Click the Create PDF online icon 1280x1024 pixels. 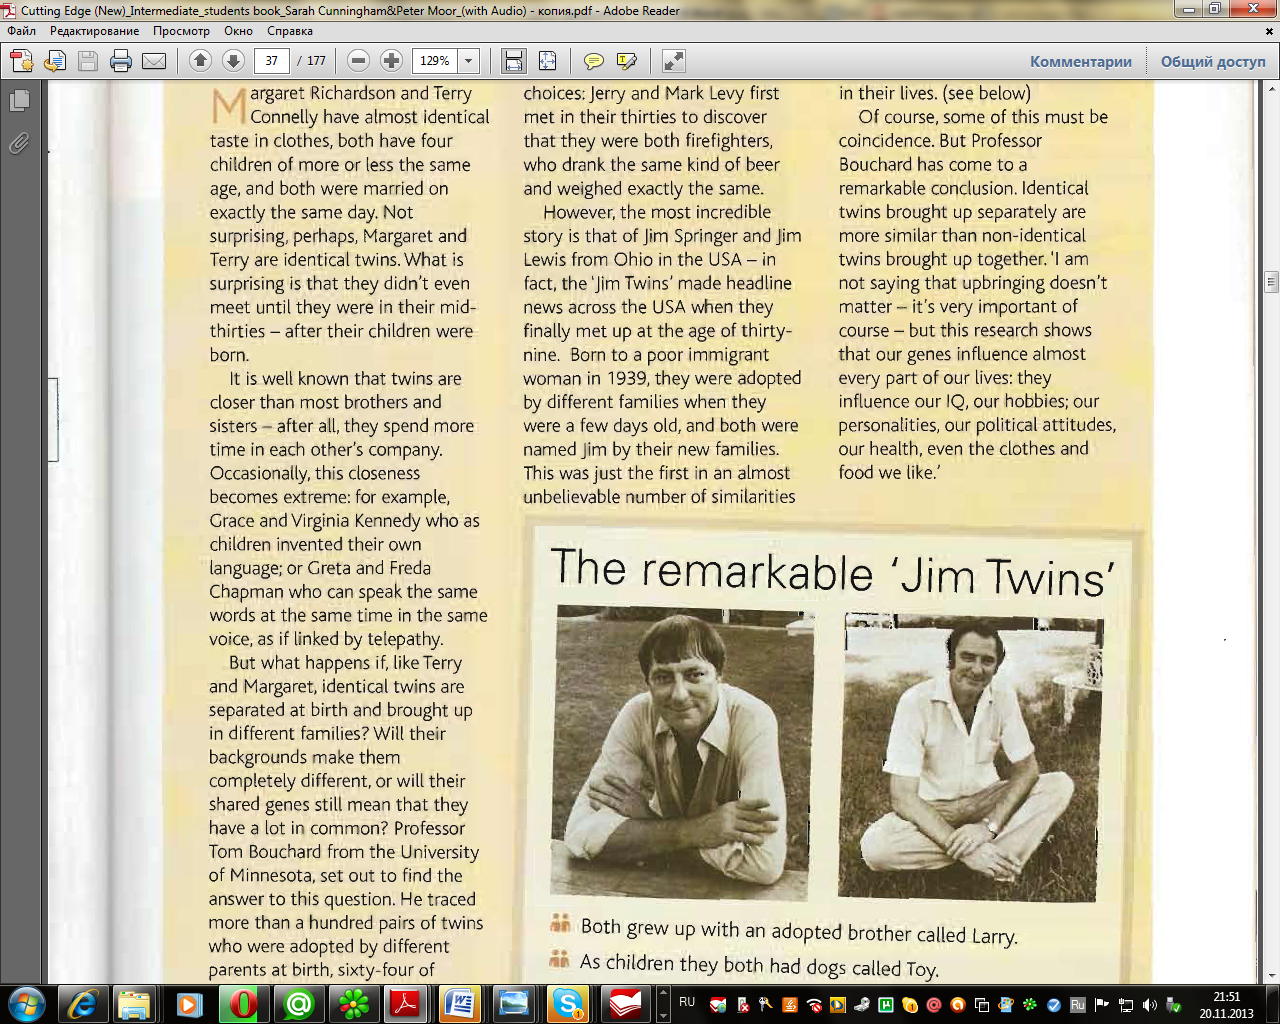coord(22,61)
